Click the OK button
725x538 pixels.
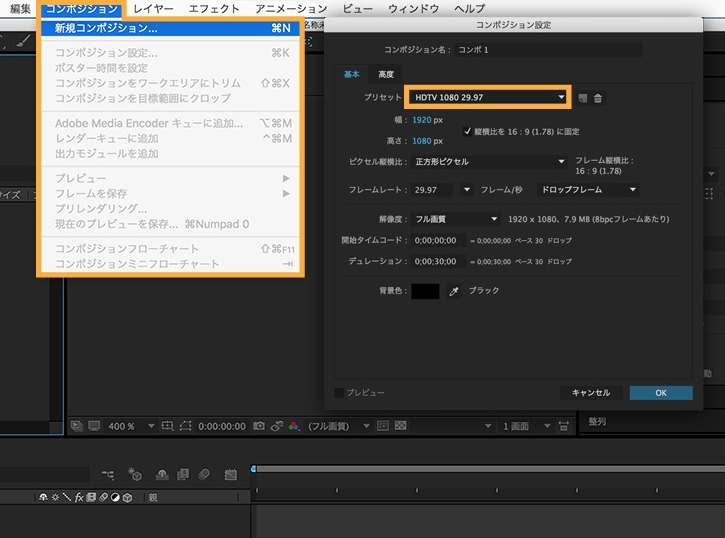click(x=661, y=393)
